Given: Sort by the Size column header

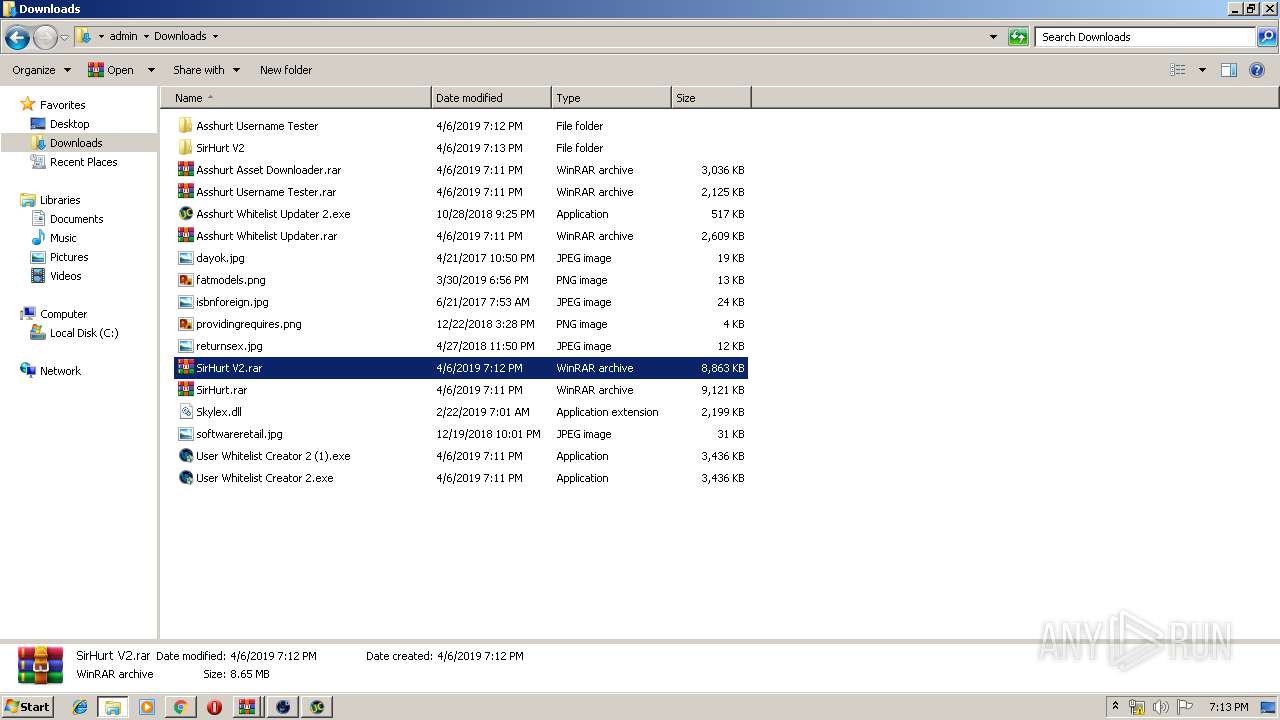Looking at the screenshot, I should [x=711, y=98].
